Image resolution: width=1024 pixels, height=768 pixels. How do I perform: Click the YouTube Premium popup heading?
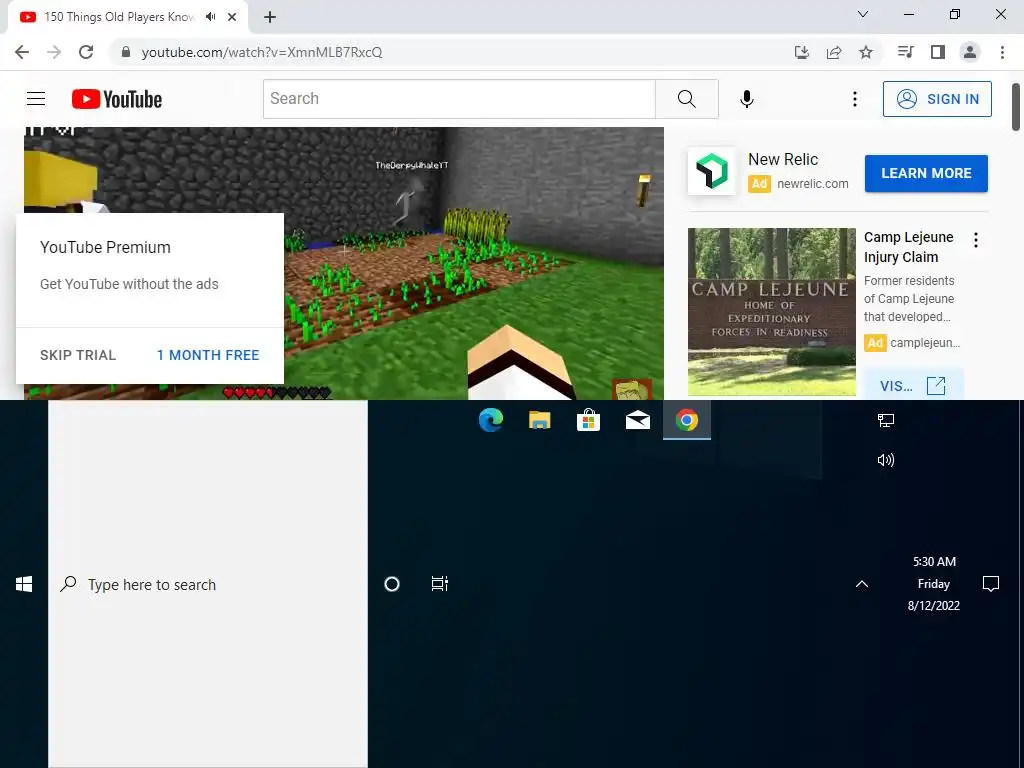[x=105, y=248]
